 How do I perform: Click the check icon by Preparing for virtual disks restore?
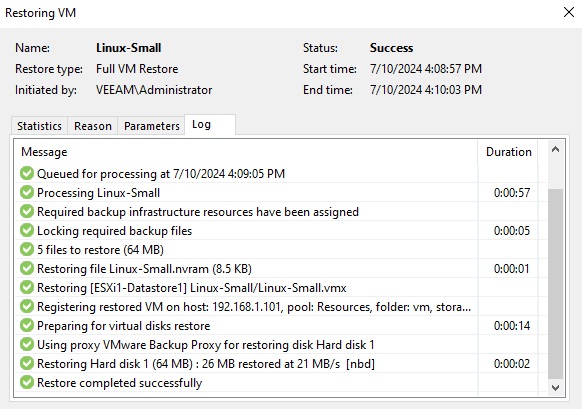[27, 325]
